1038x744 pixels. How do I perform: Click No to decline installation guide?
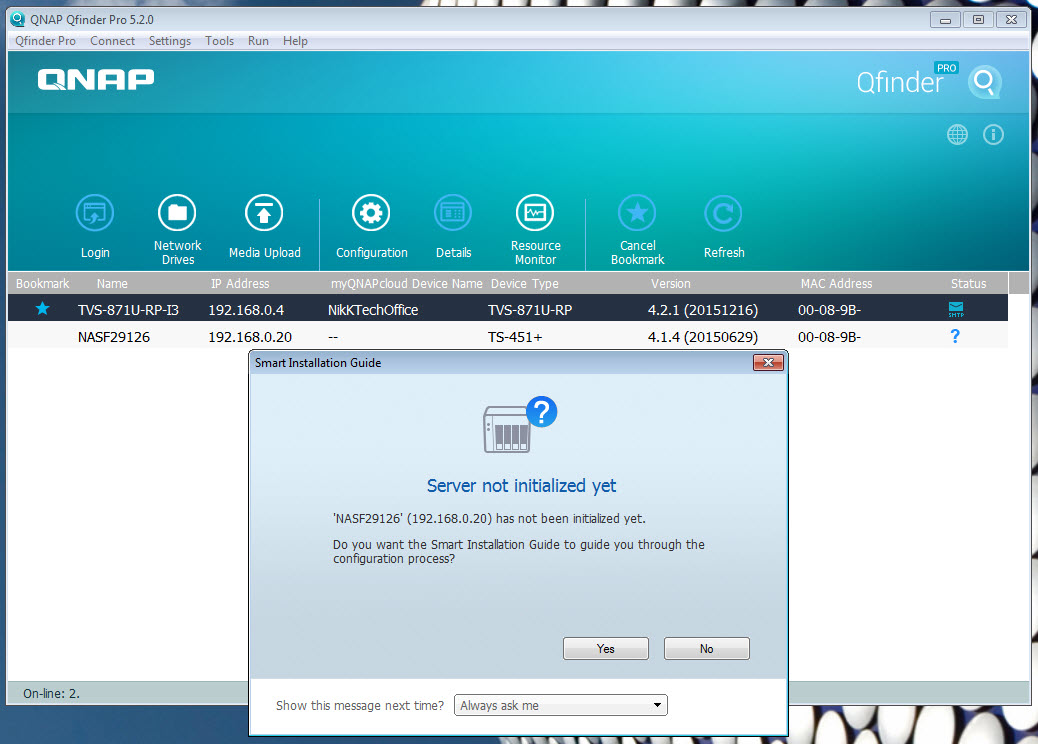coord(706,649)
